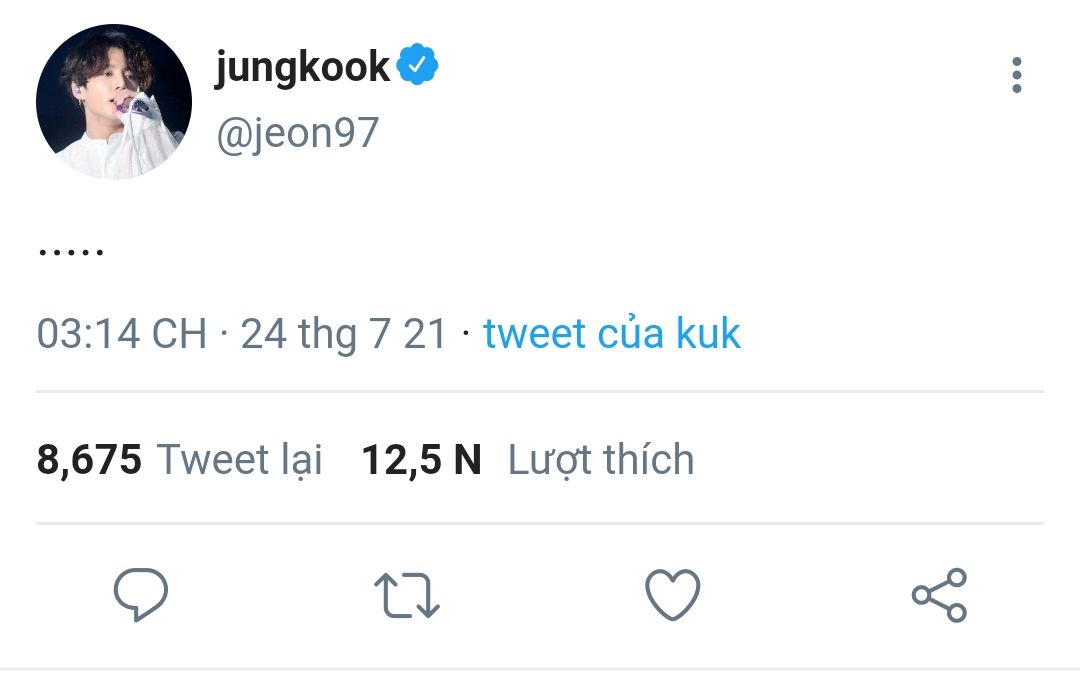Click the date 24 thg 7 21
The width and height of the screenshot is (1080, 687).
tap(343, 334)
